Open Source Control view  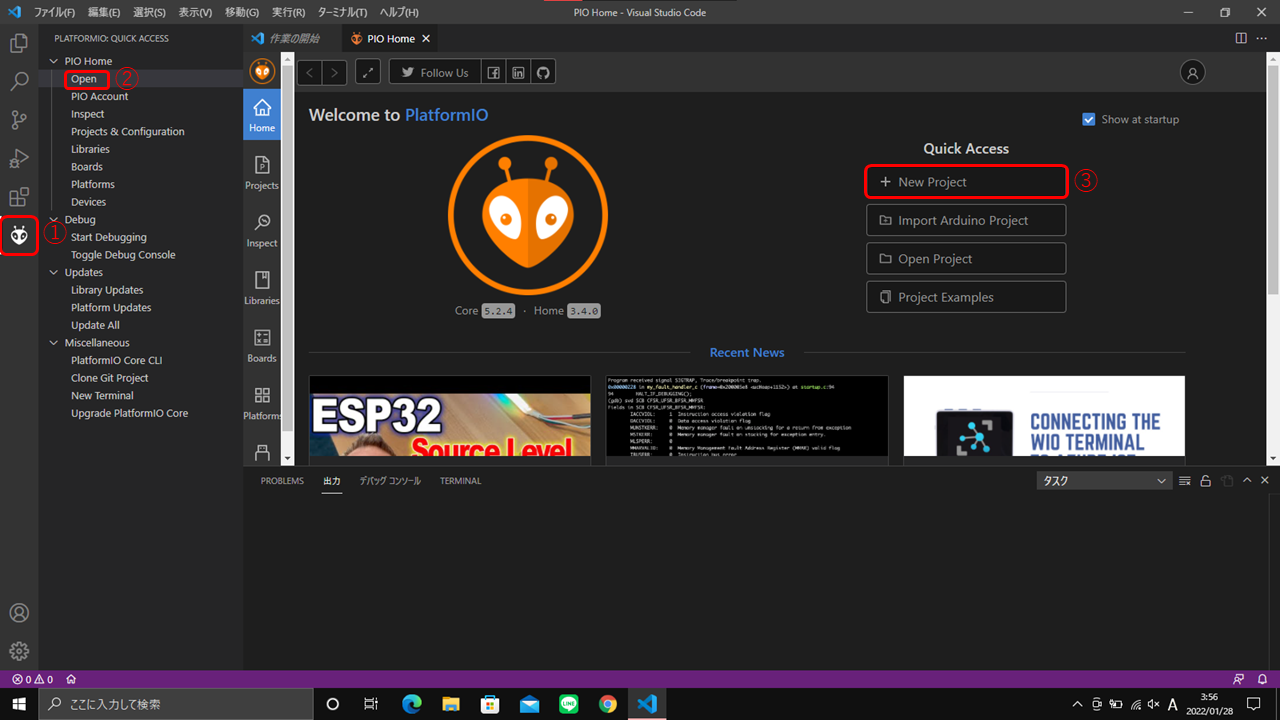(19, 121)
